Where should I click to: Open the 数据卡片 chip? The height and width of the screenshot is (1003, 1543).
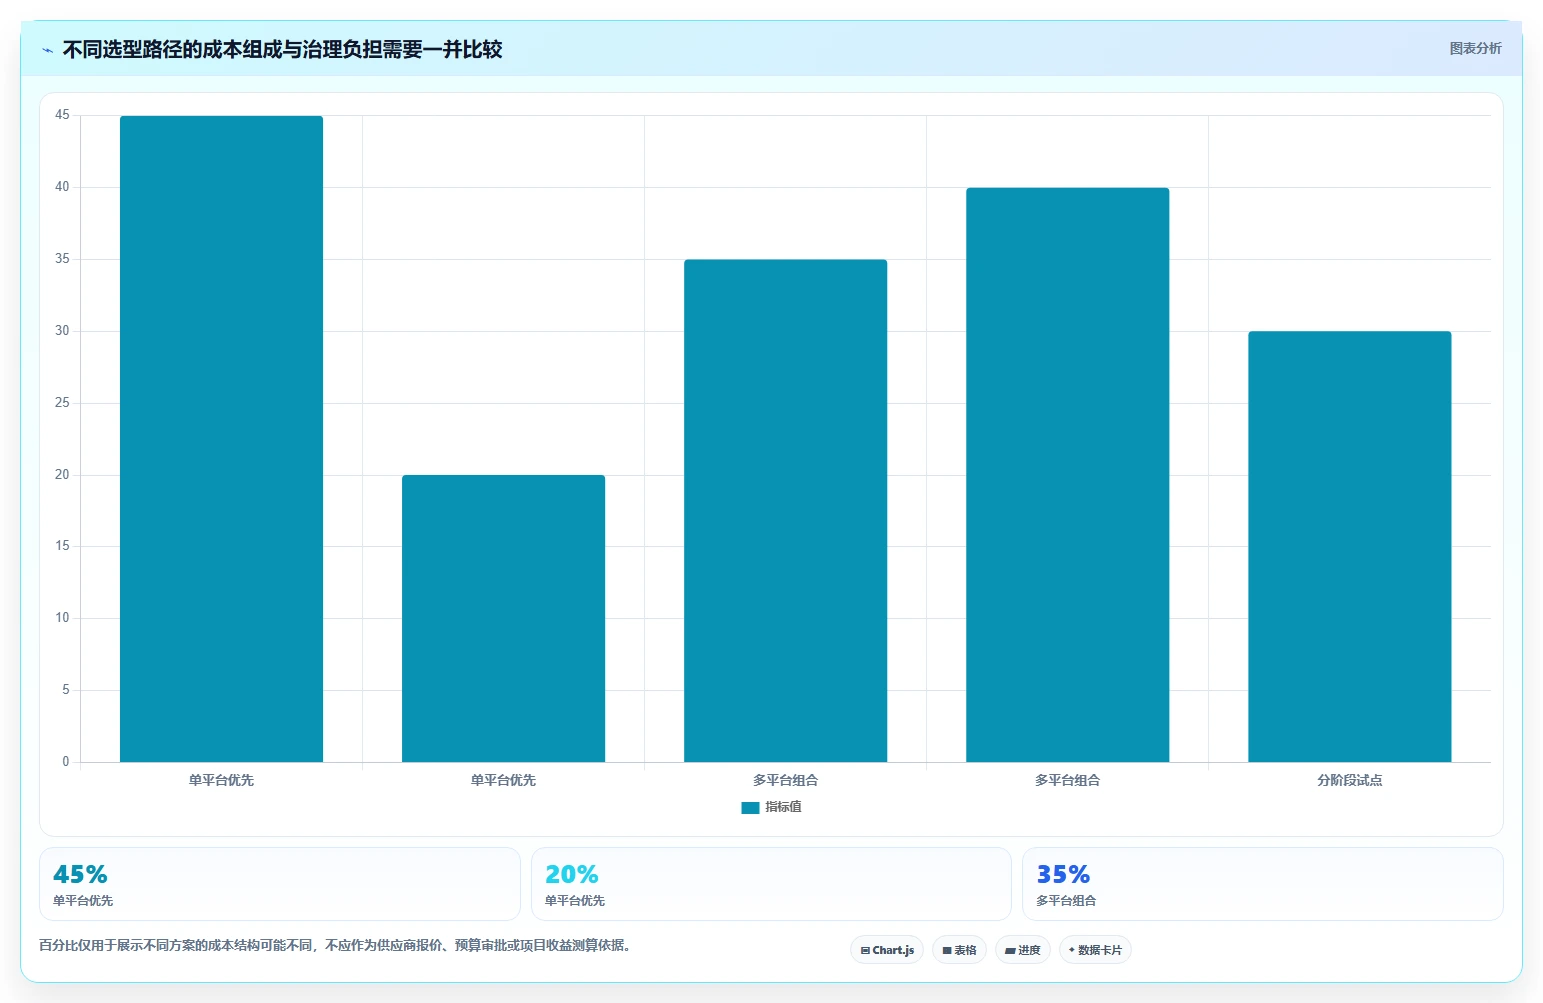click(x=1095, y=950)
